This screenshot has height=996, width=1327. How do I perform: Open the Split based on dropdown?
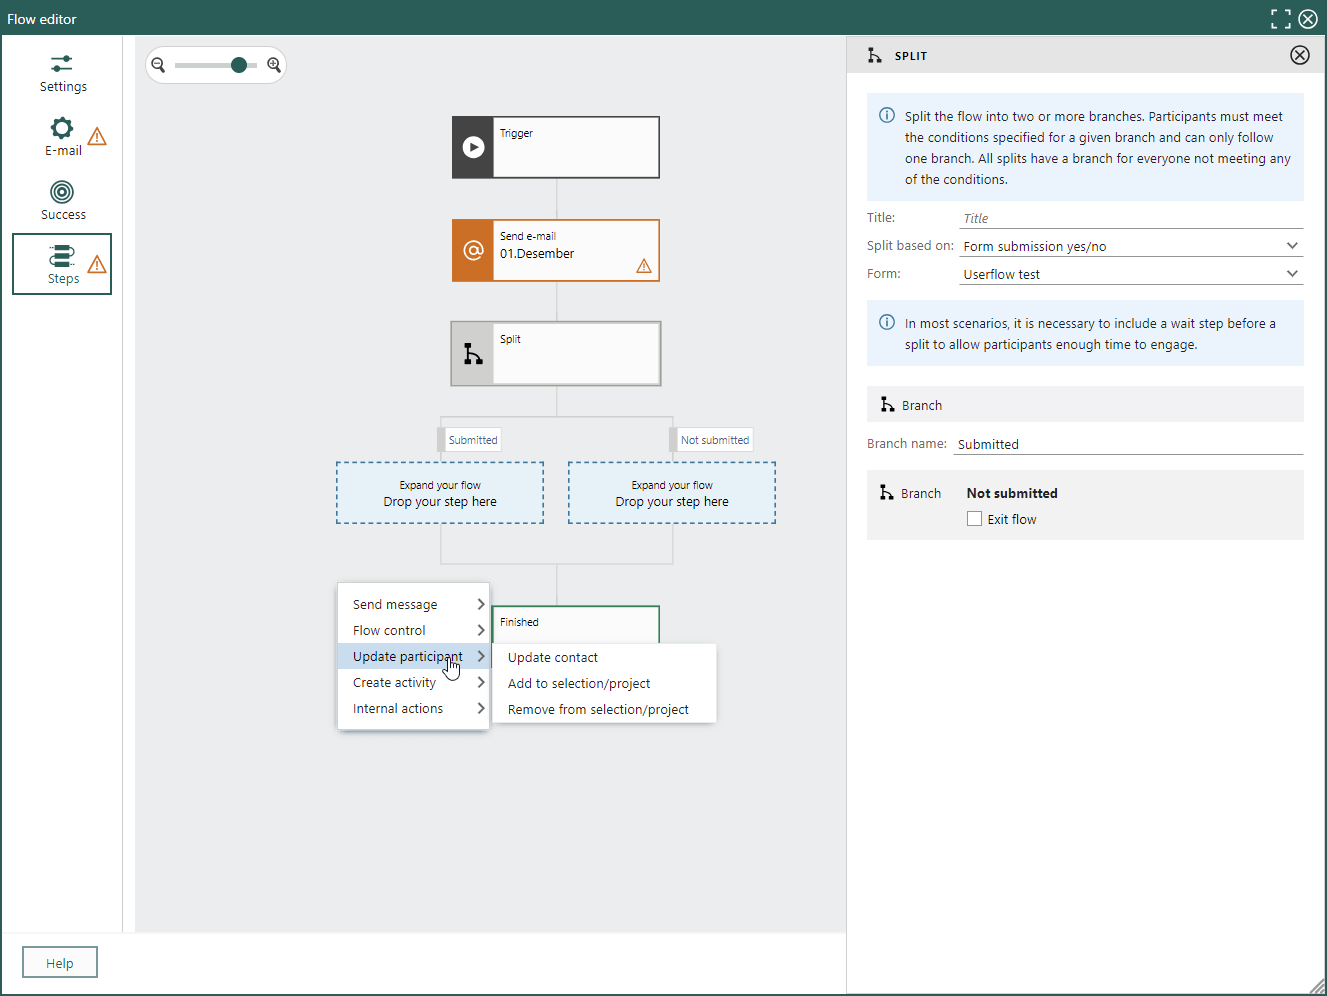pos(1131,246)
